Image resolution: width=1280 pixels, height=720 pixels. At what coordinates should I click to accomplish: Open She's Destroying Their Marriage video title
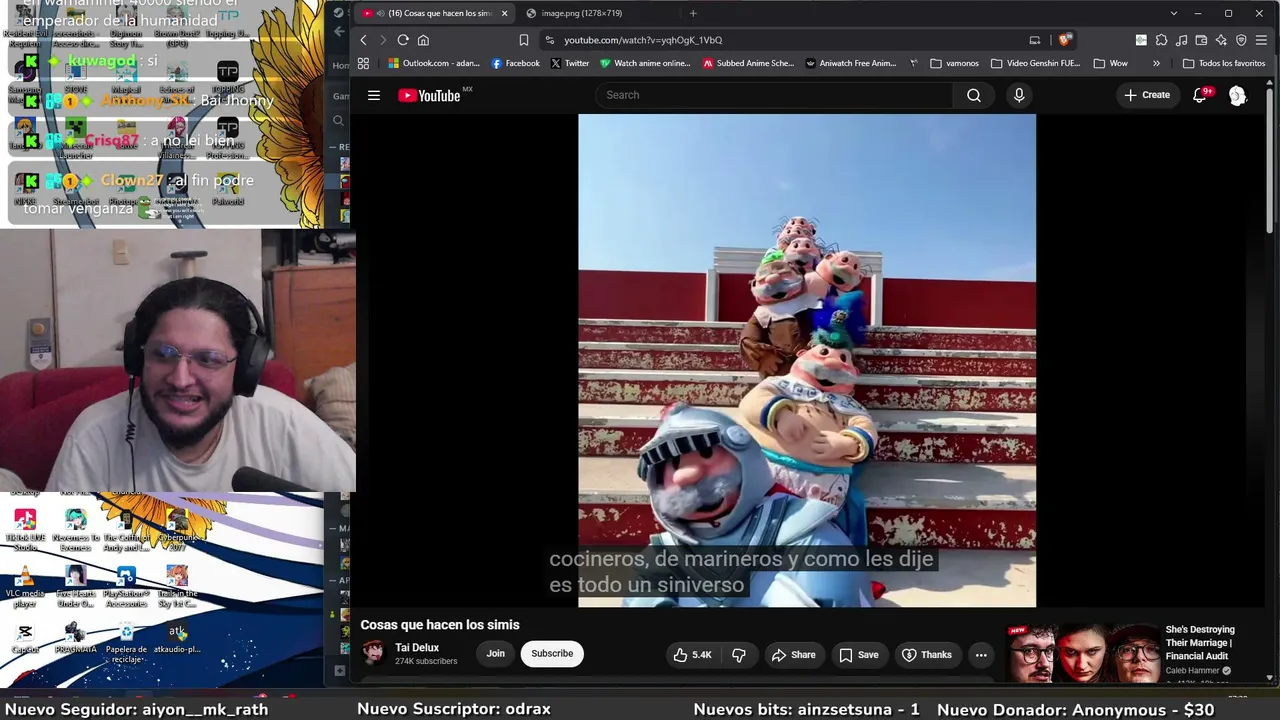click(x=1200, y=643)
